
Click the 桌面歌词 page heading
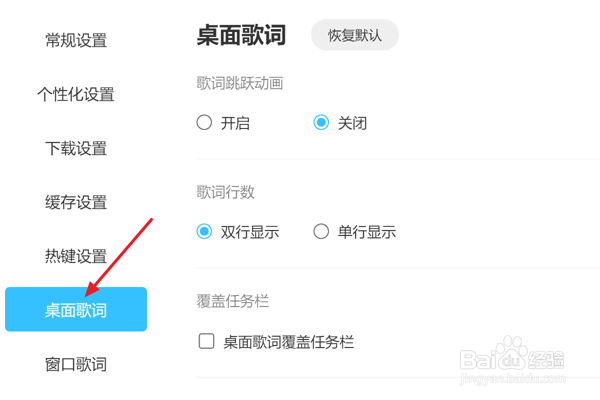pos(241,35)
